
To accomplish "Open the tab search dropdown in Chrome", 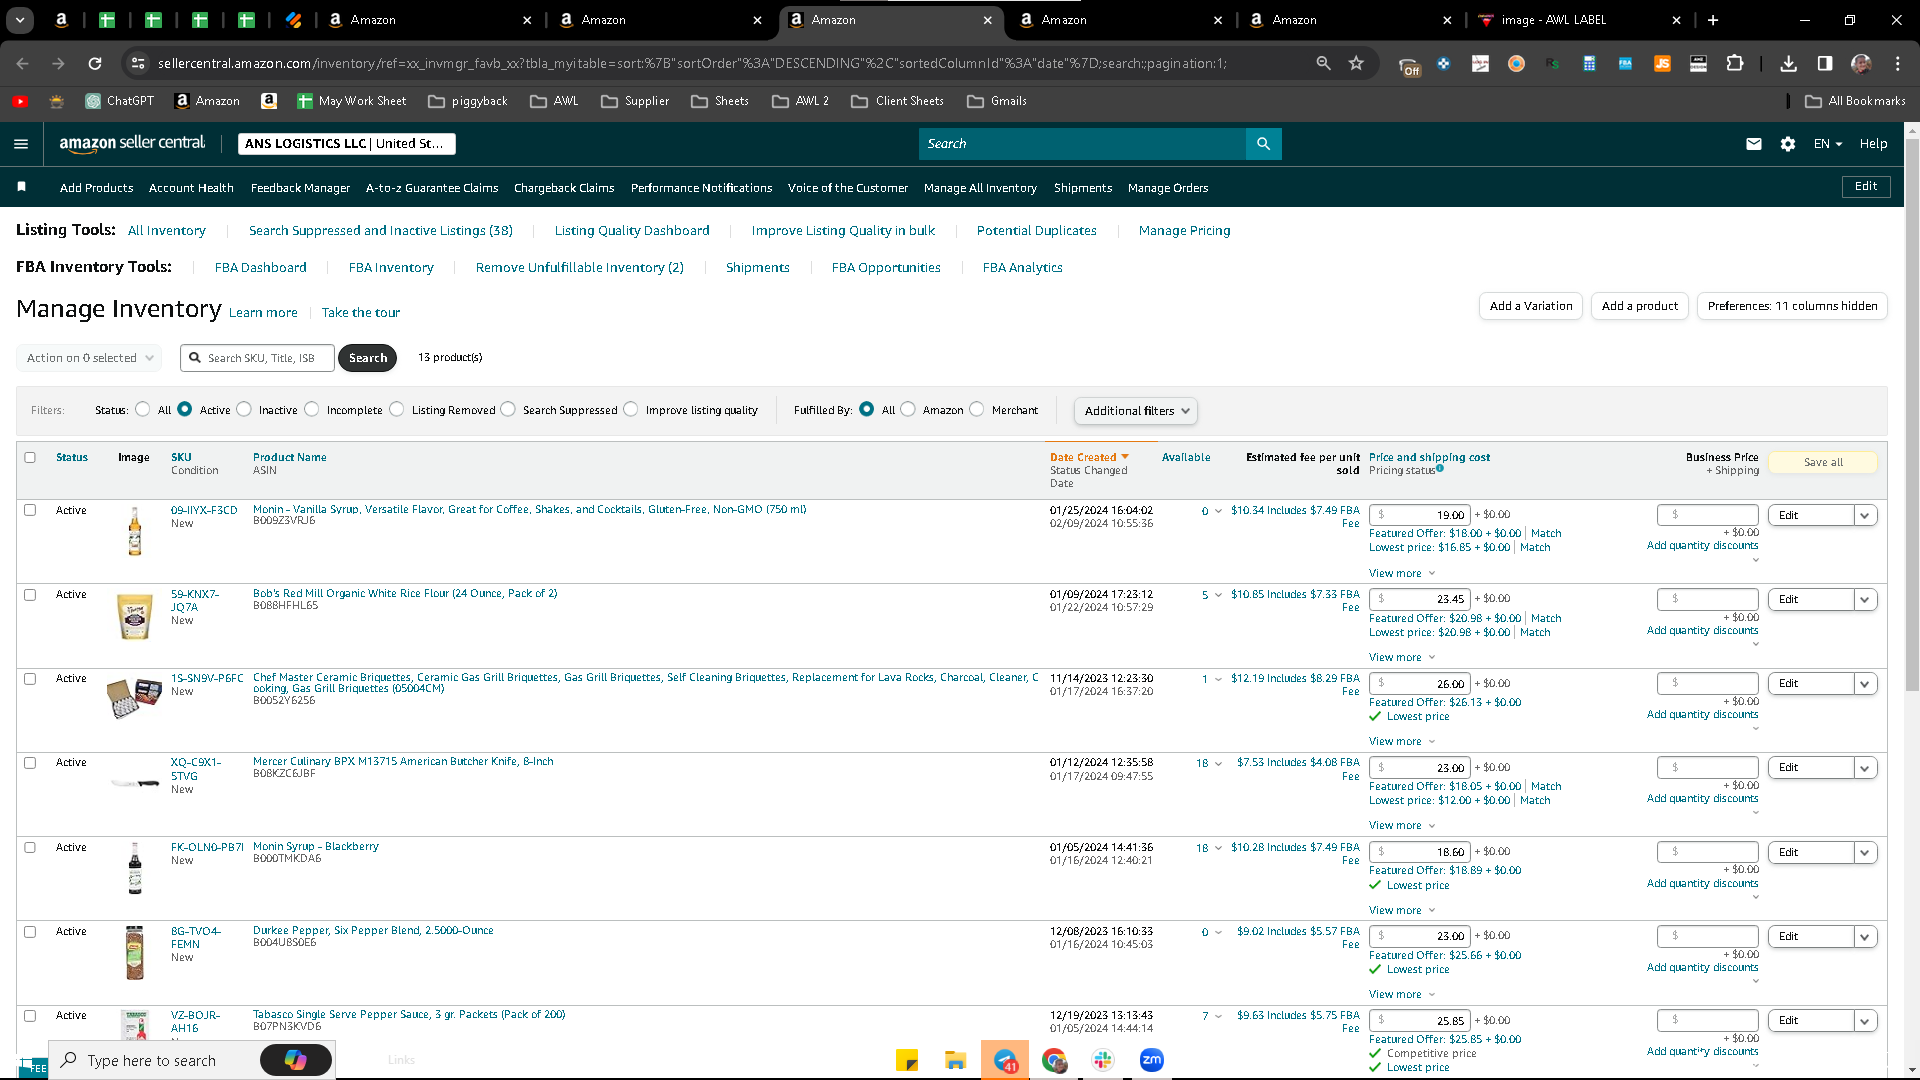I will pos(20,20).
